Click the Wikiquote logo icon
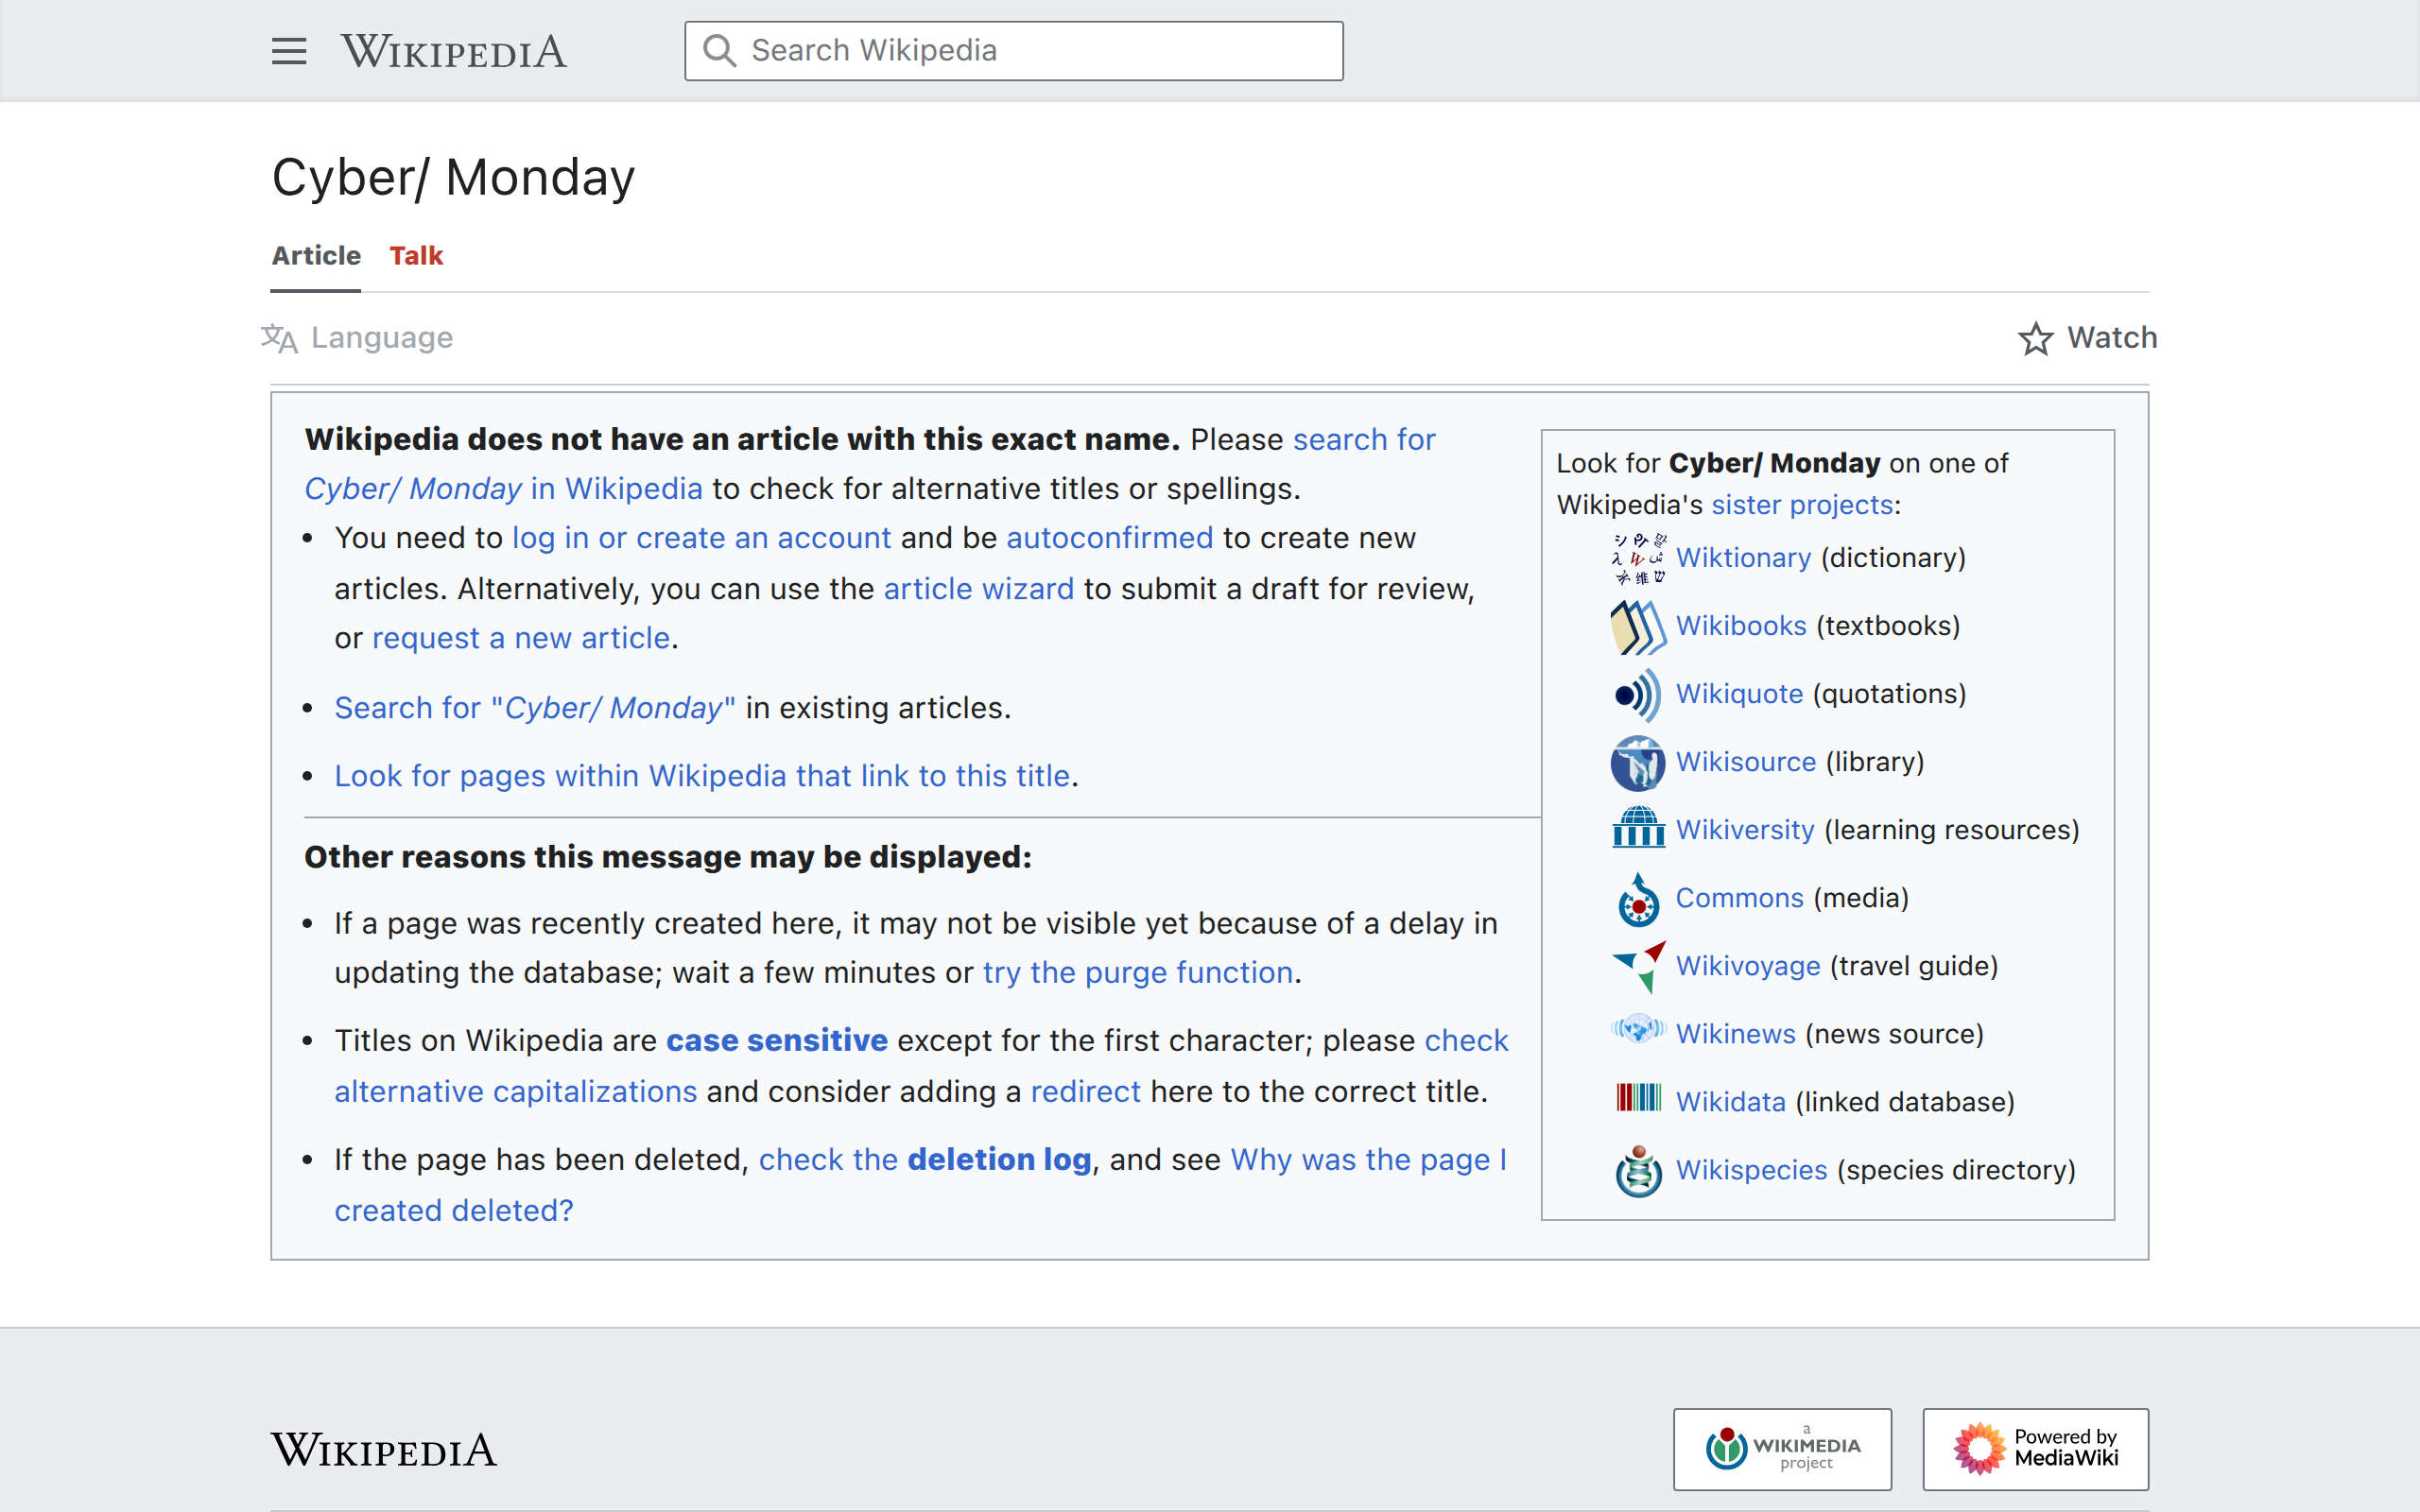Image resolution: width=2420 pixels, height=1512 pixels. click(1638, 695)
